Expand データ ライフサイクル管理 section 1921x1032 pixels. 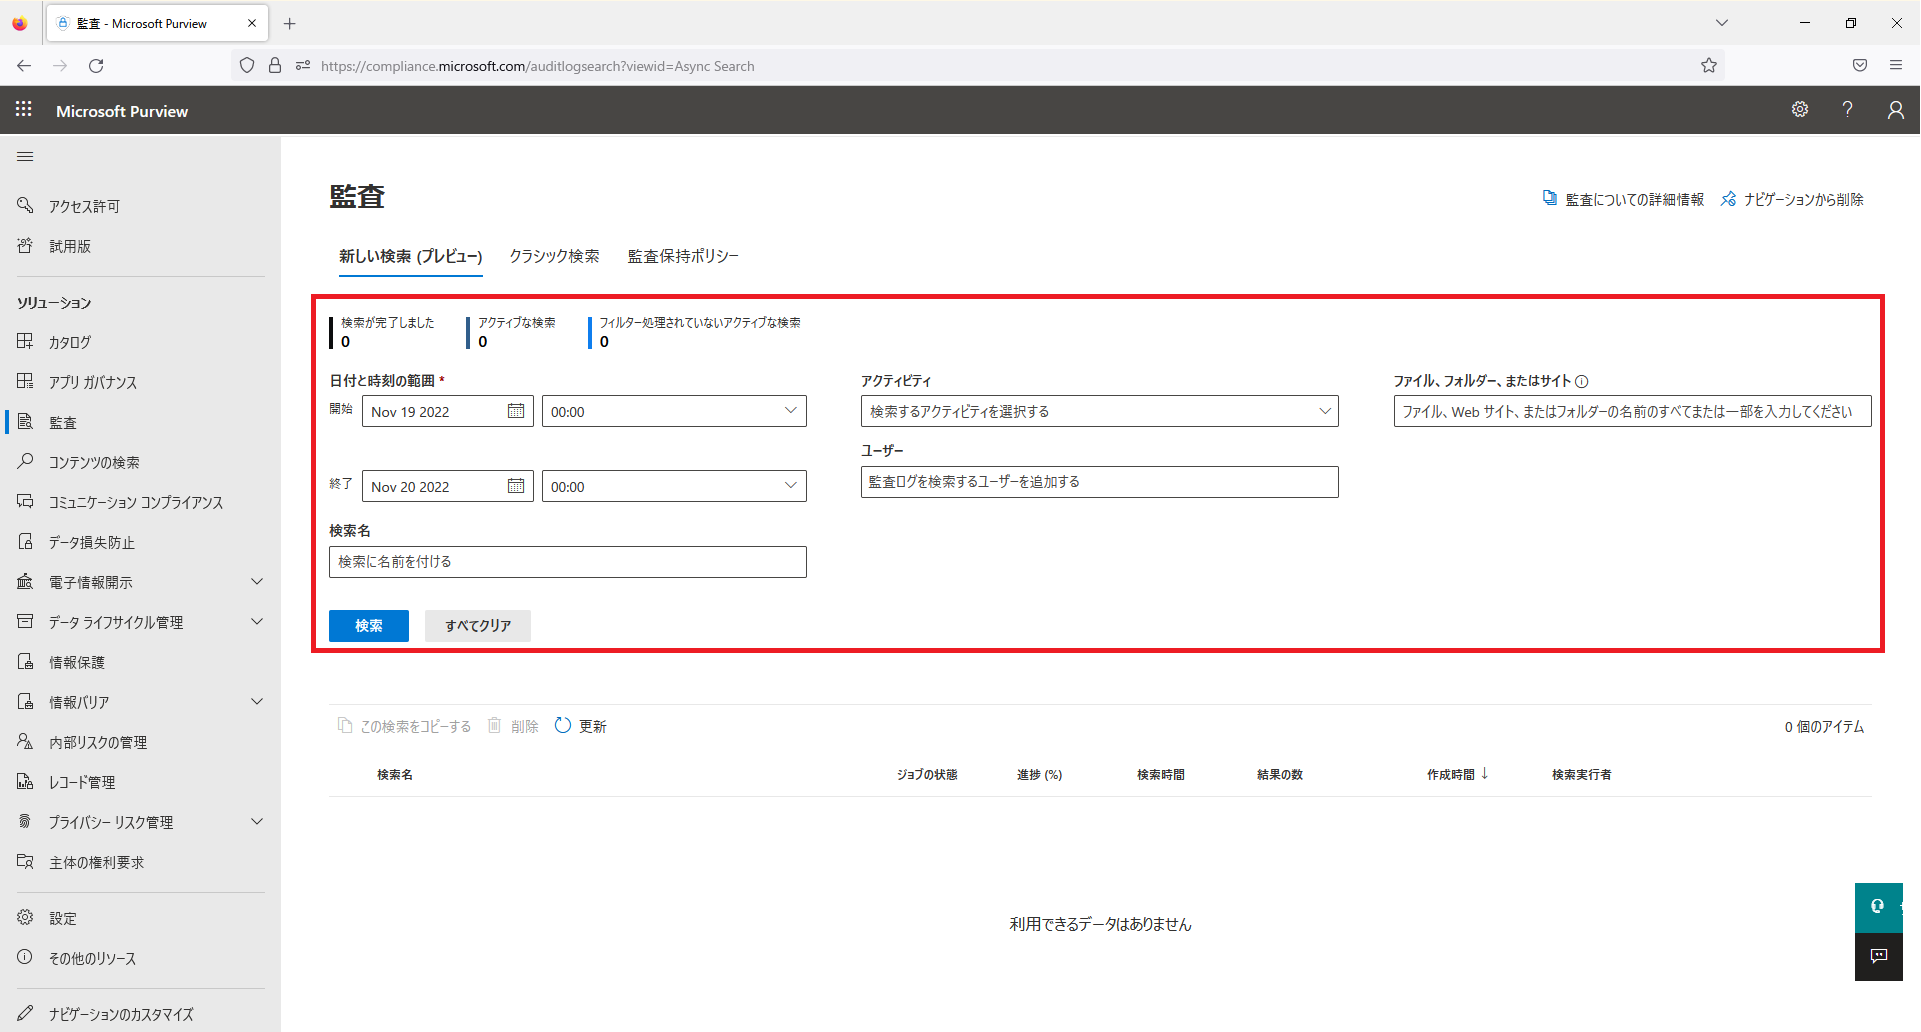tap(257, 622)
